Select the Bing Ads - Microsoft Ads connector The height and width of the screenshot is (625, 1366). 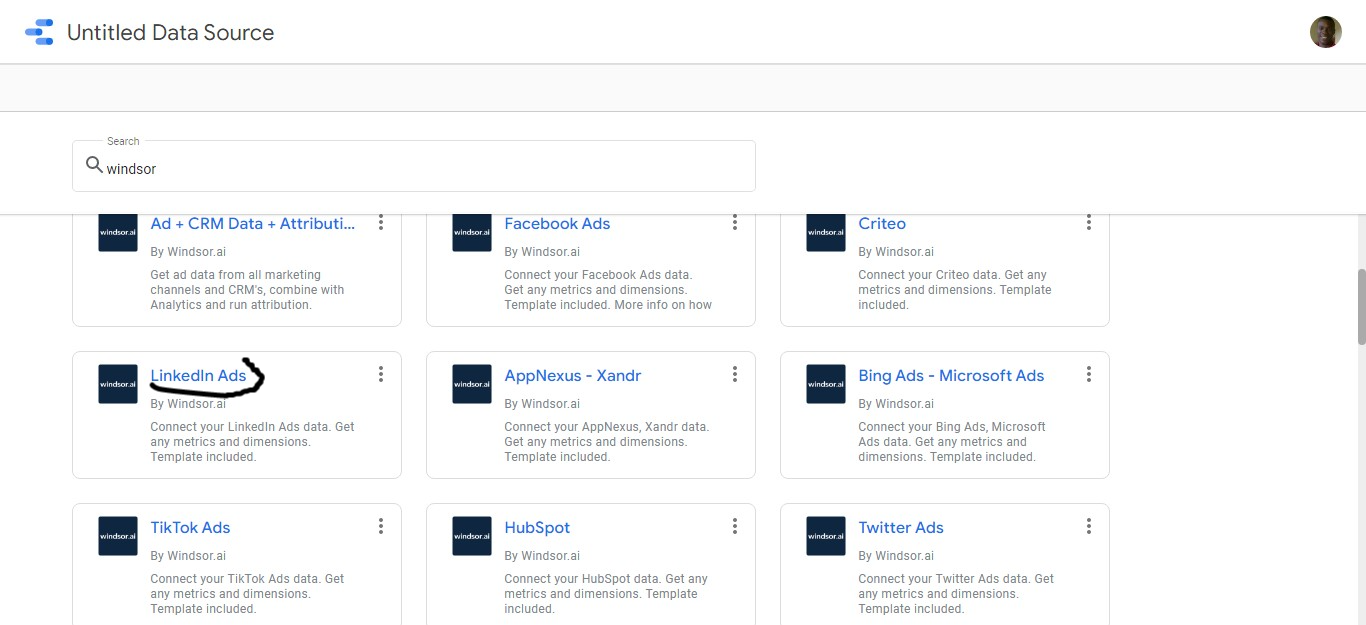(x=951, y=376)
